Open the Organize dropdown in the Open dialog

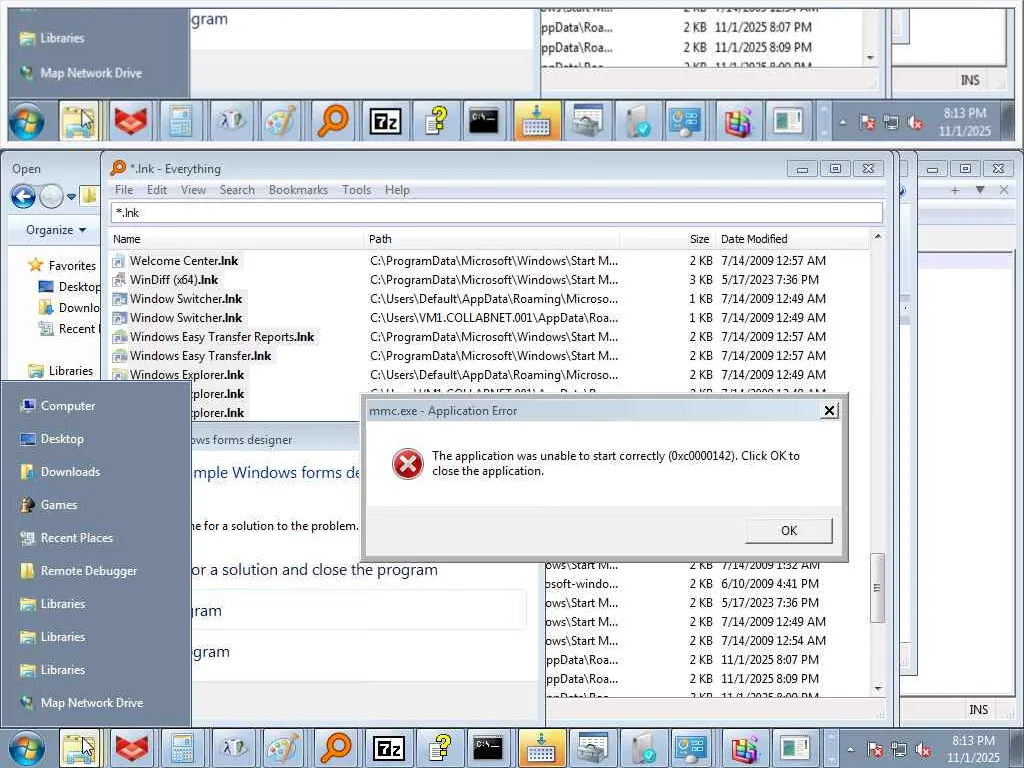[x=56, y=230]
